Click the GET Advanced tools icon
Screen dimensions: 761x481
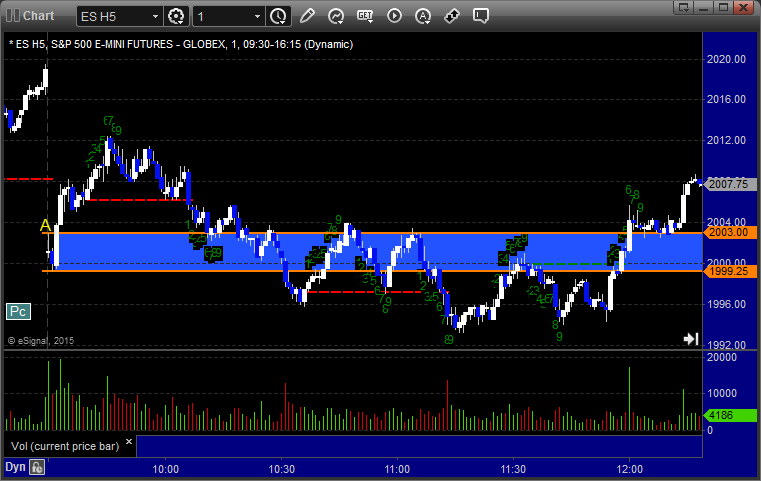[365, 16]
